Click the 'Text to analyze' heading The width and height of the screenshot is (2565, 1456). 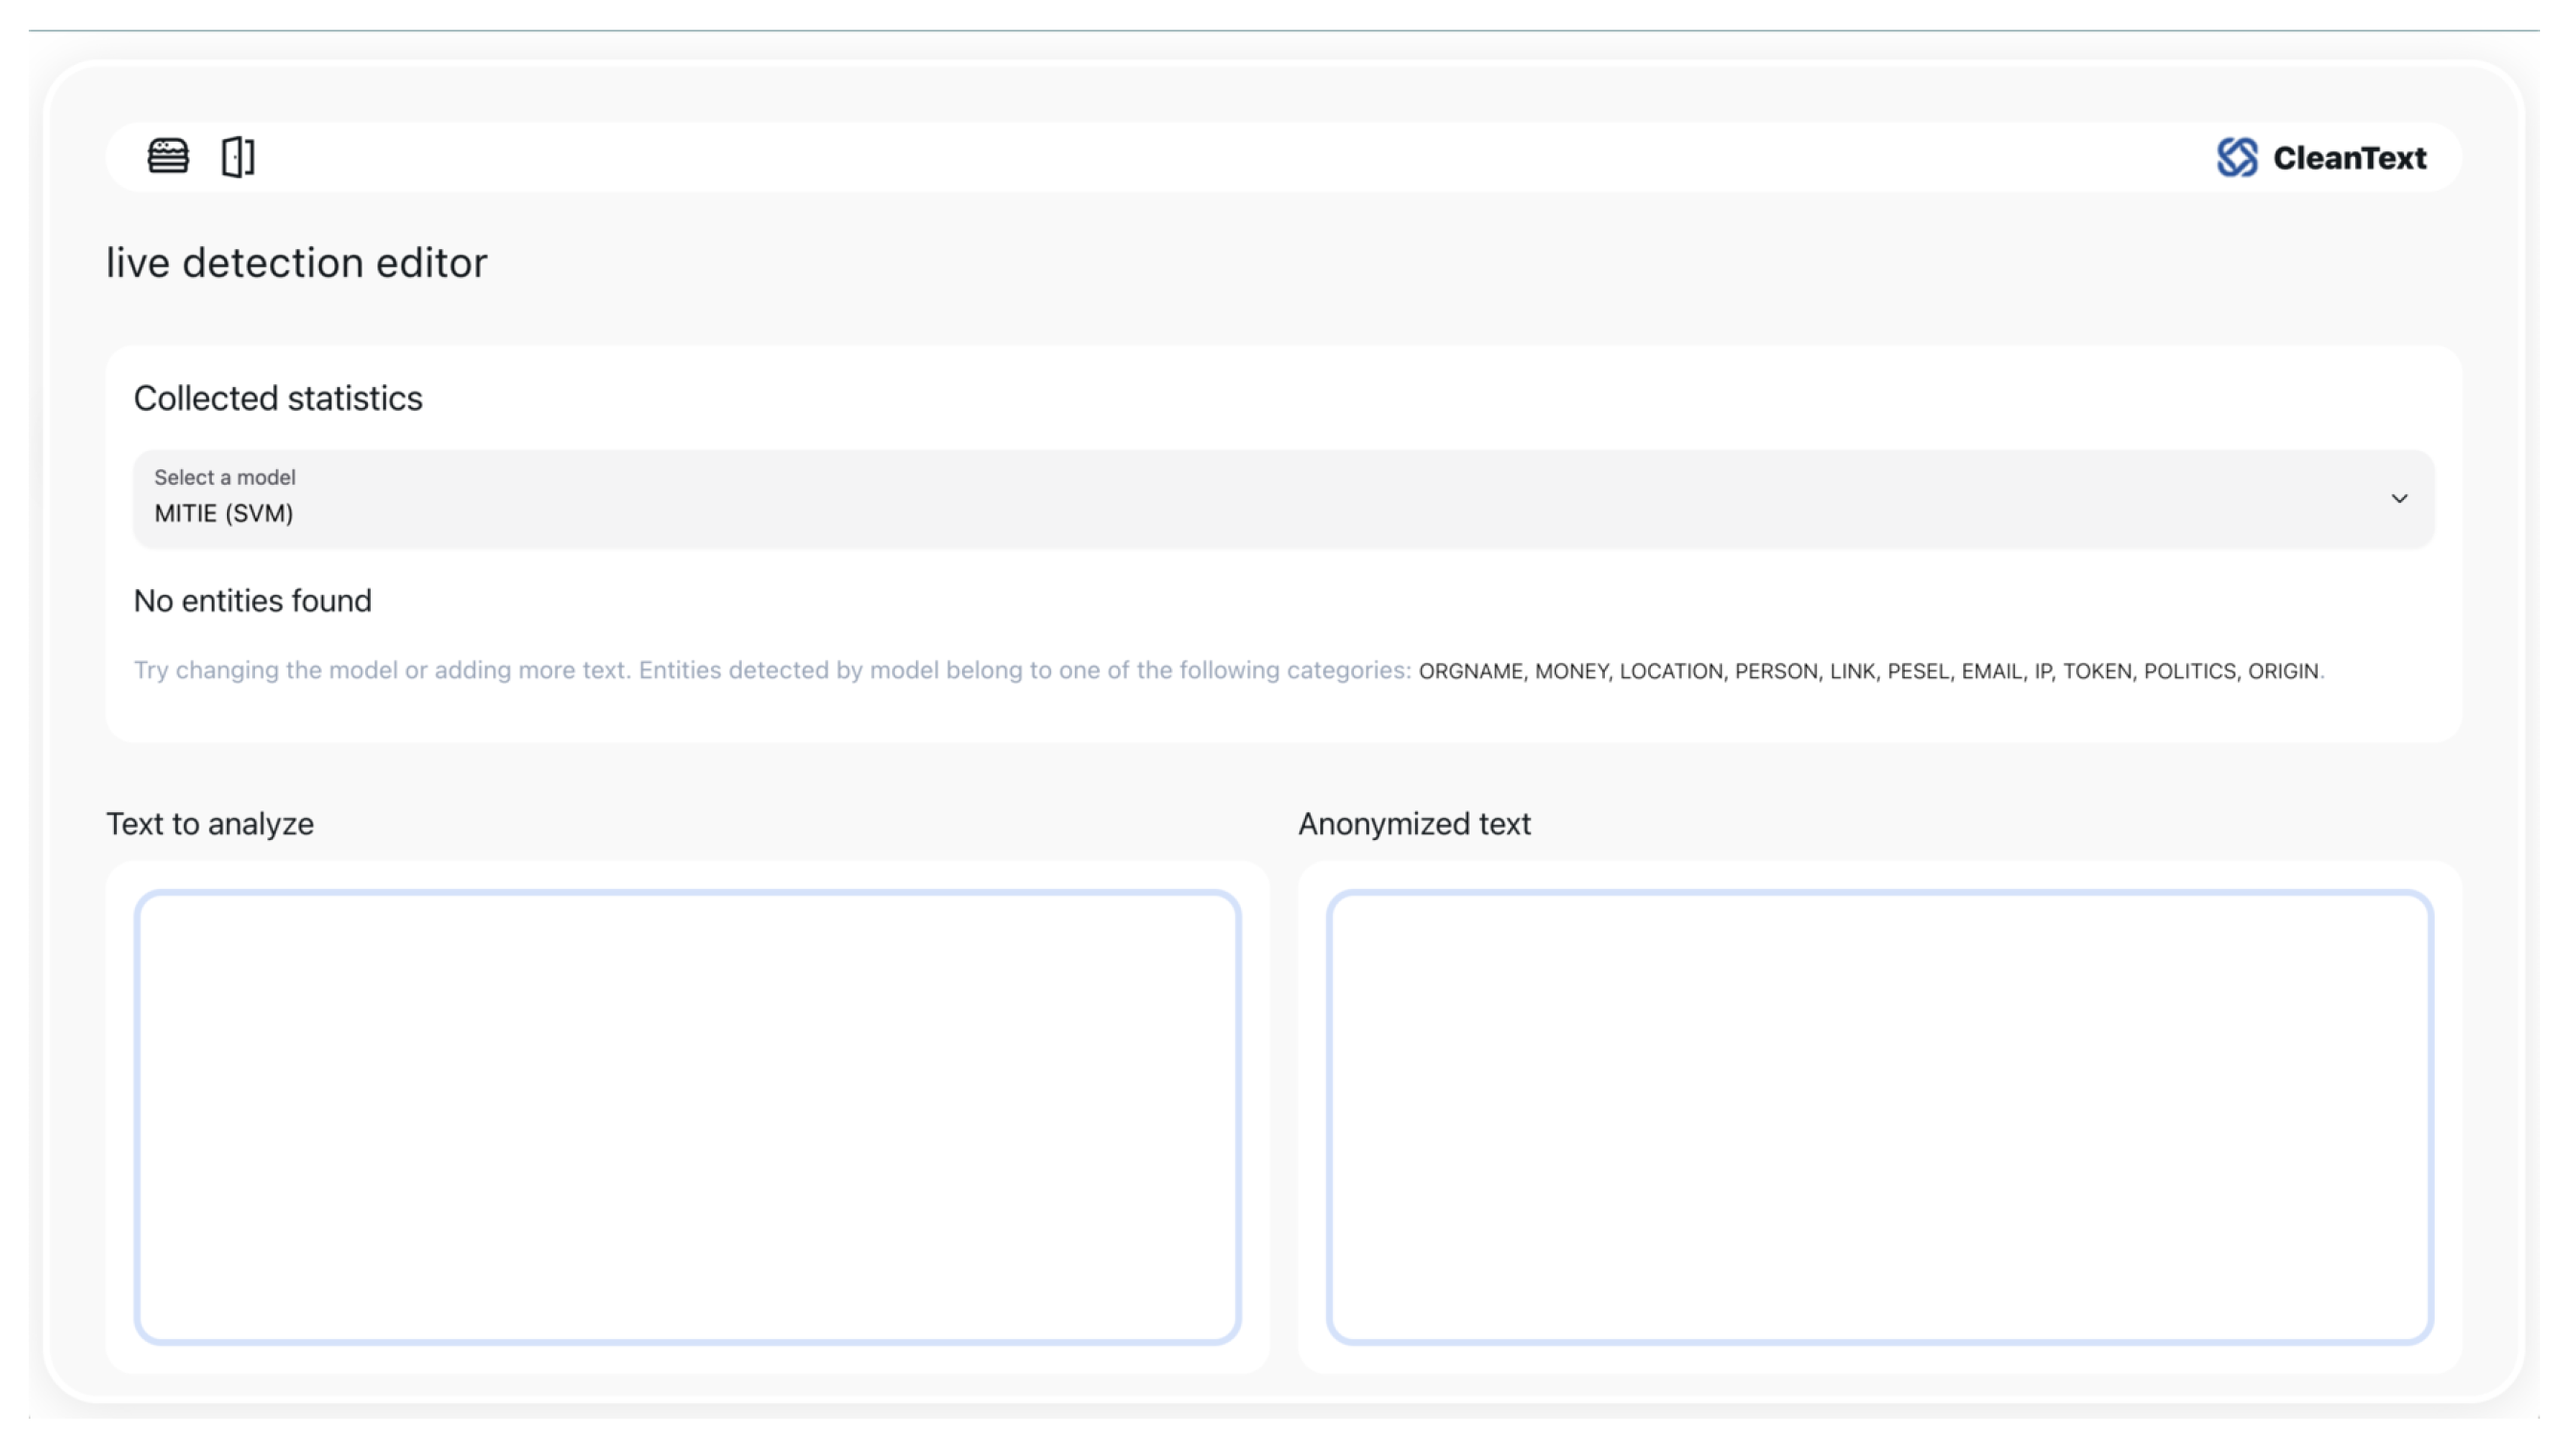(x=210, y=824)
